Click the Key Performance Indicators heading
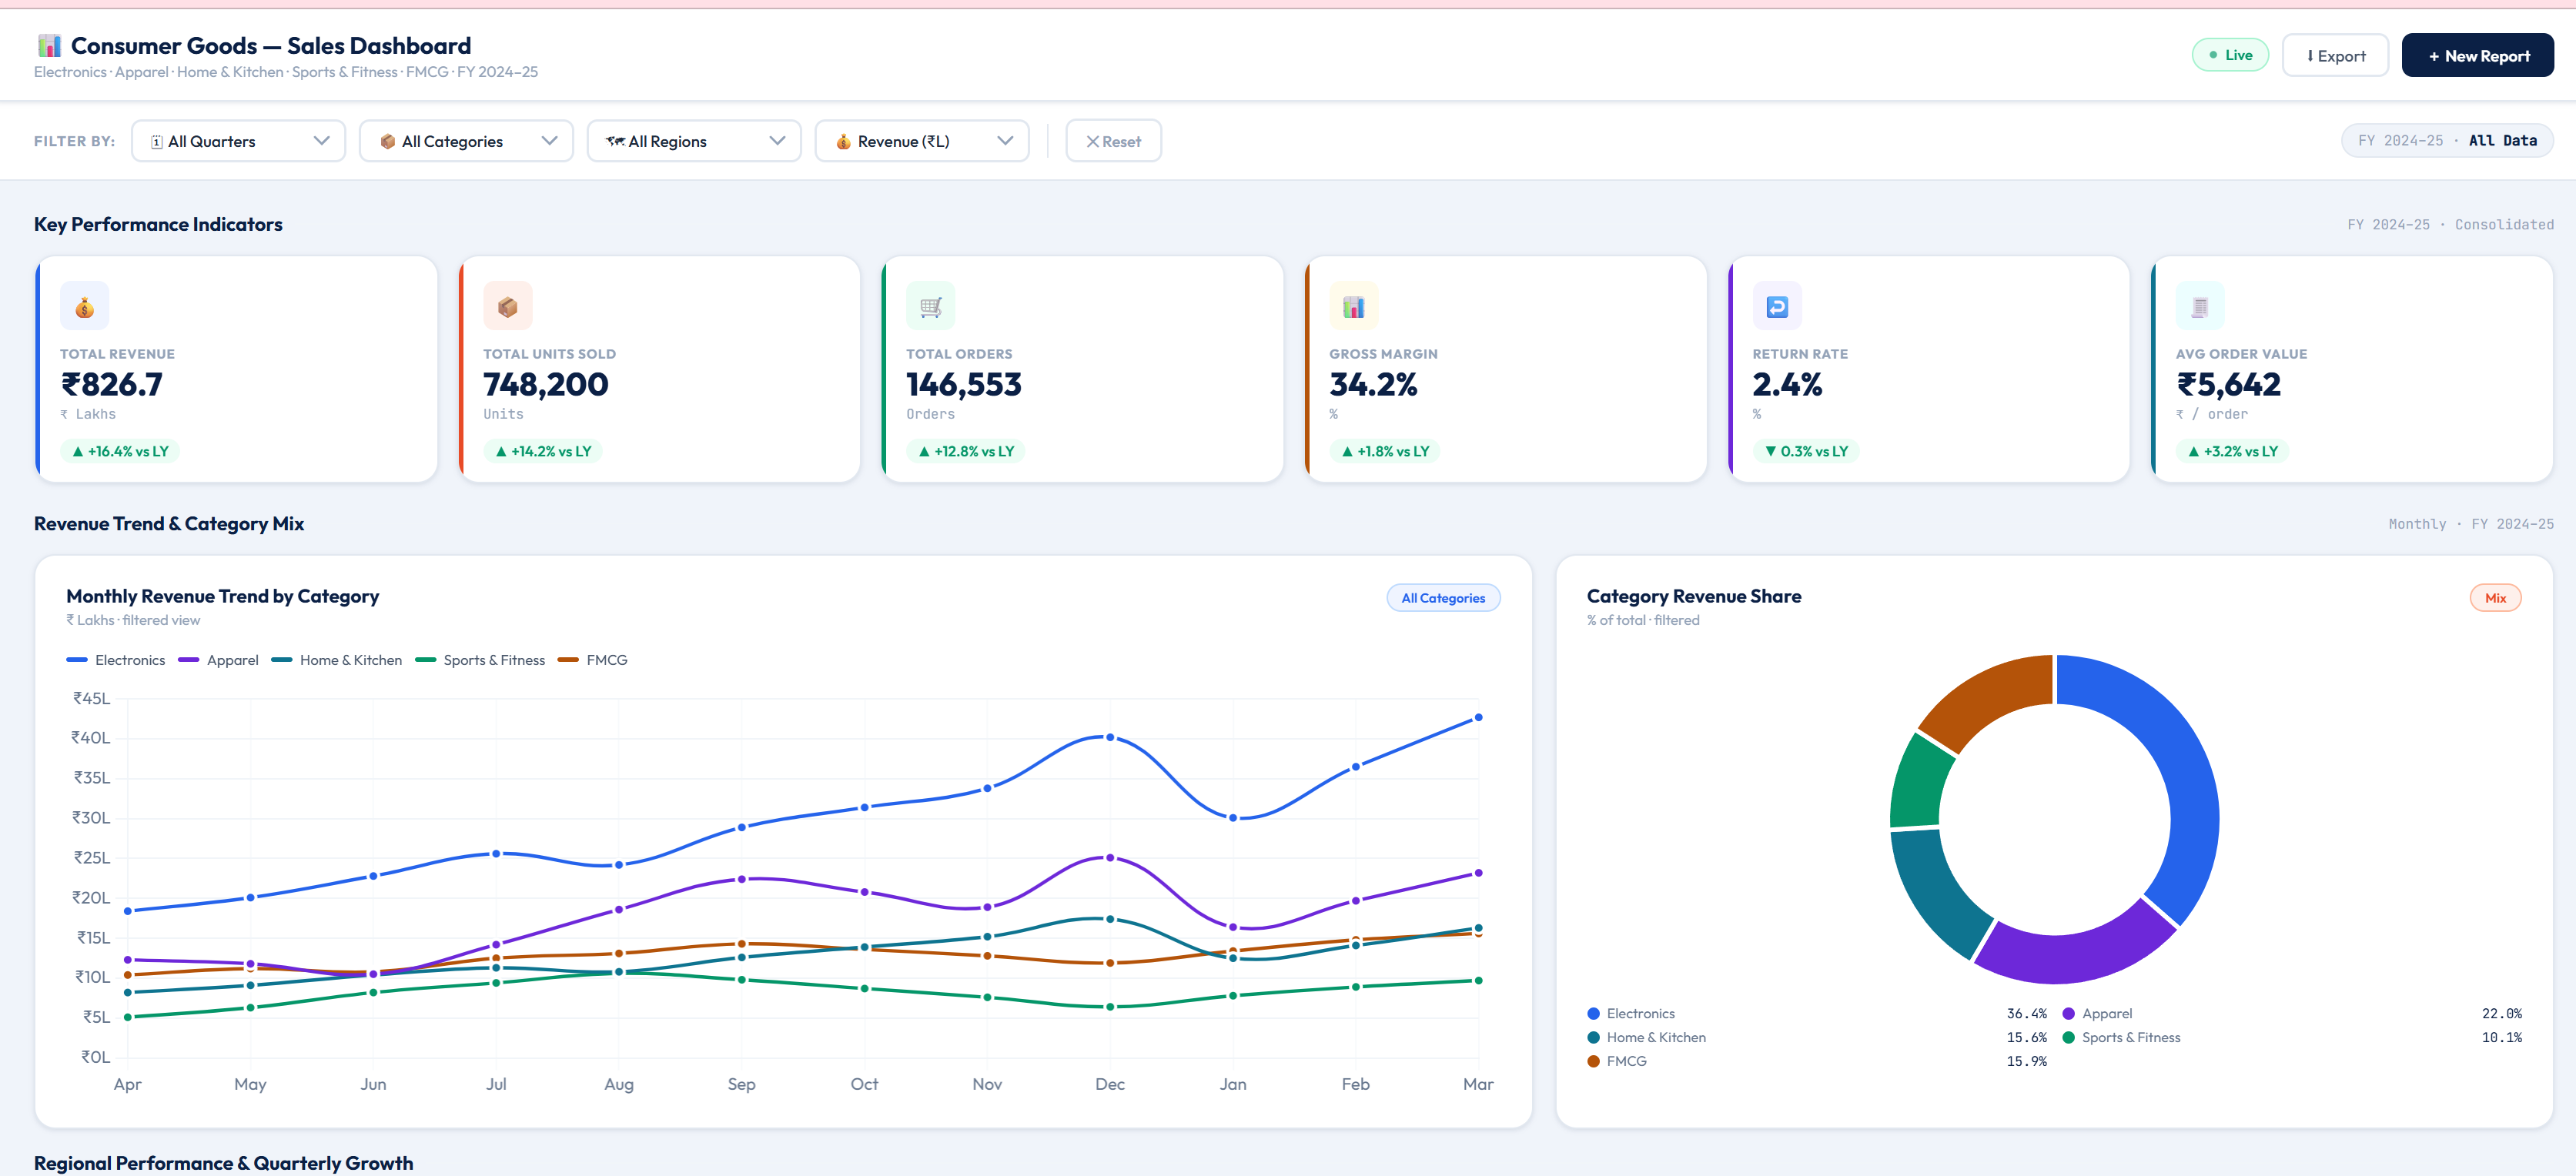The height and width of the screenshot is (1176, 2576). click(158, 225)
